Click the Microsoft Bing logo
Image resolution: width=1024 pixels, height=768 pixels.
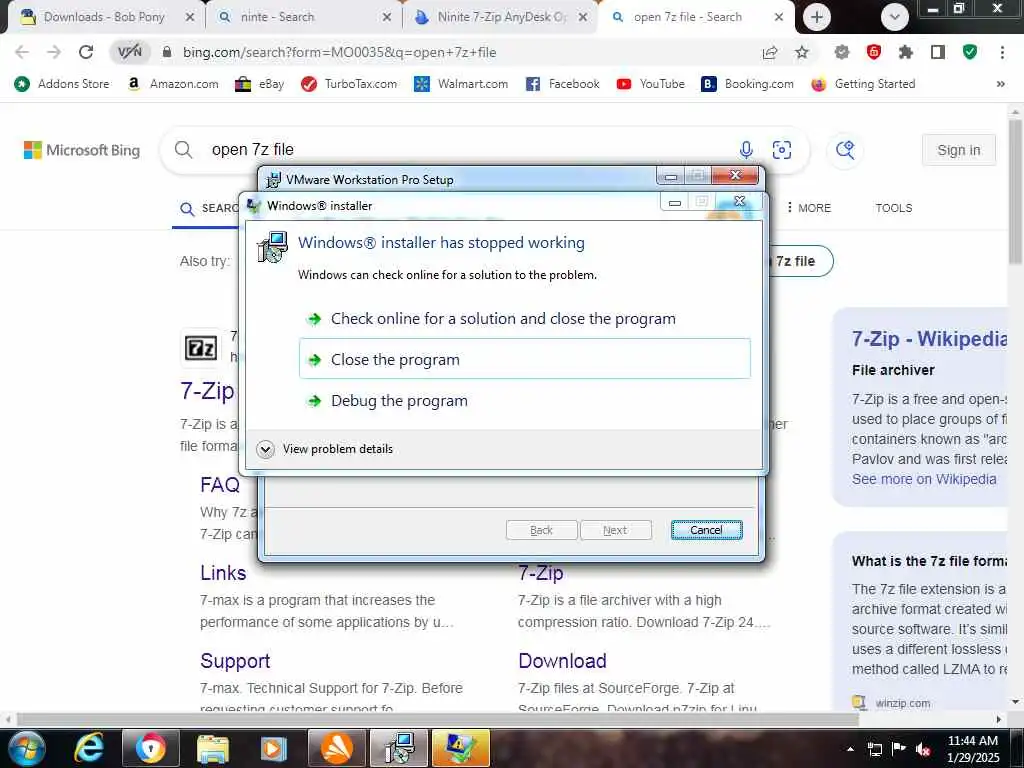pos(82,150)
